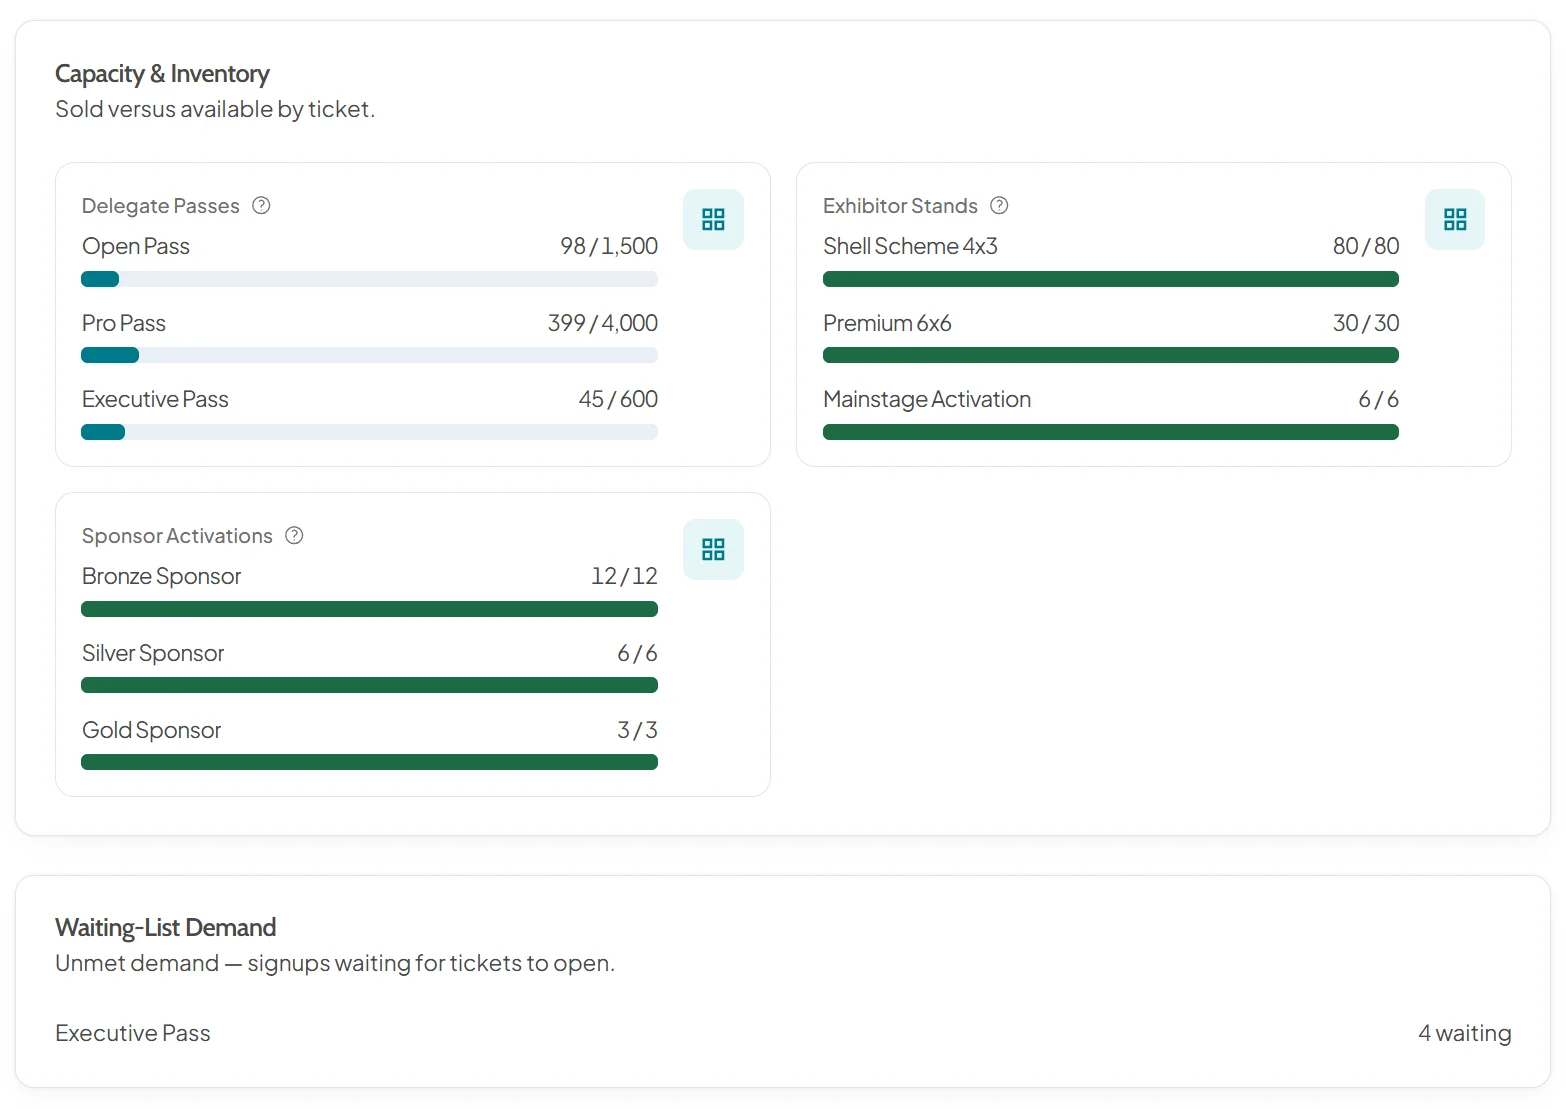The height and width of the screenshot is (1109, 1566).
Task: Select the 'Bronze Sponsor' label
Action: click(x=161, y=576)
